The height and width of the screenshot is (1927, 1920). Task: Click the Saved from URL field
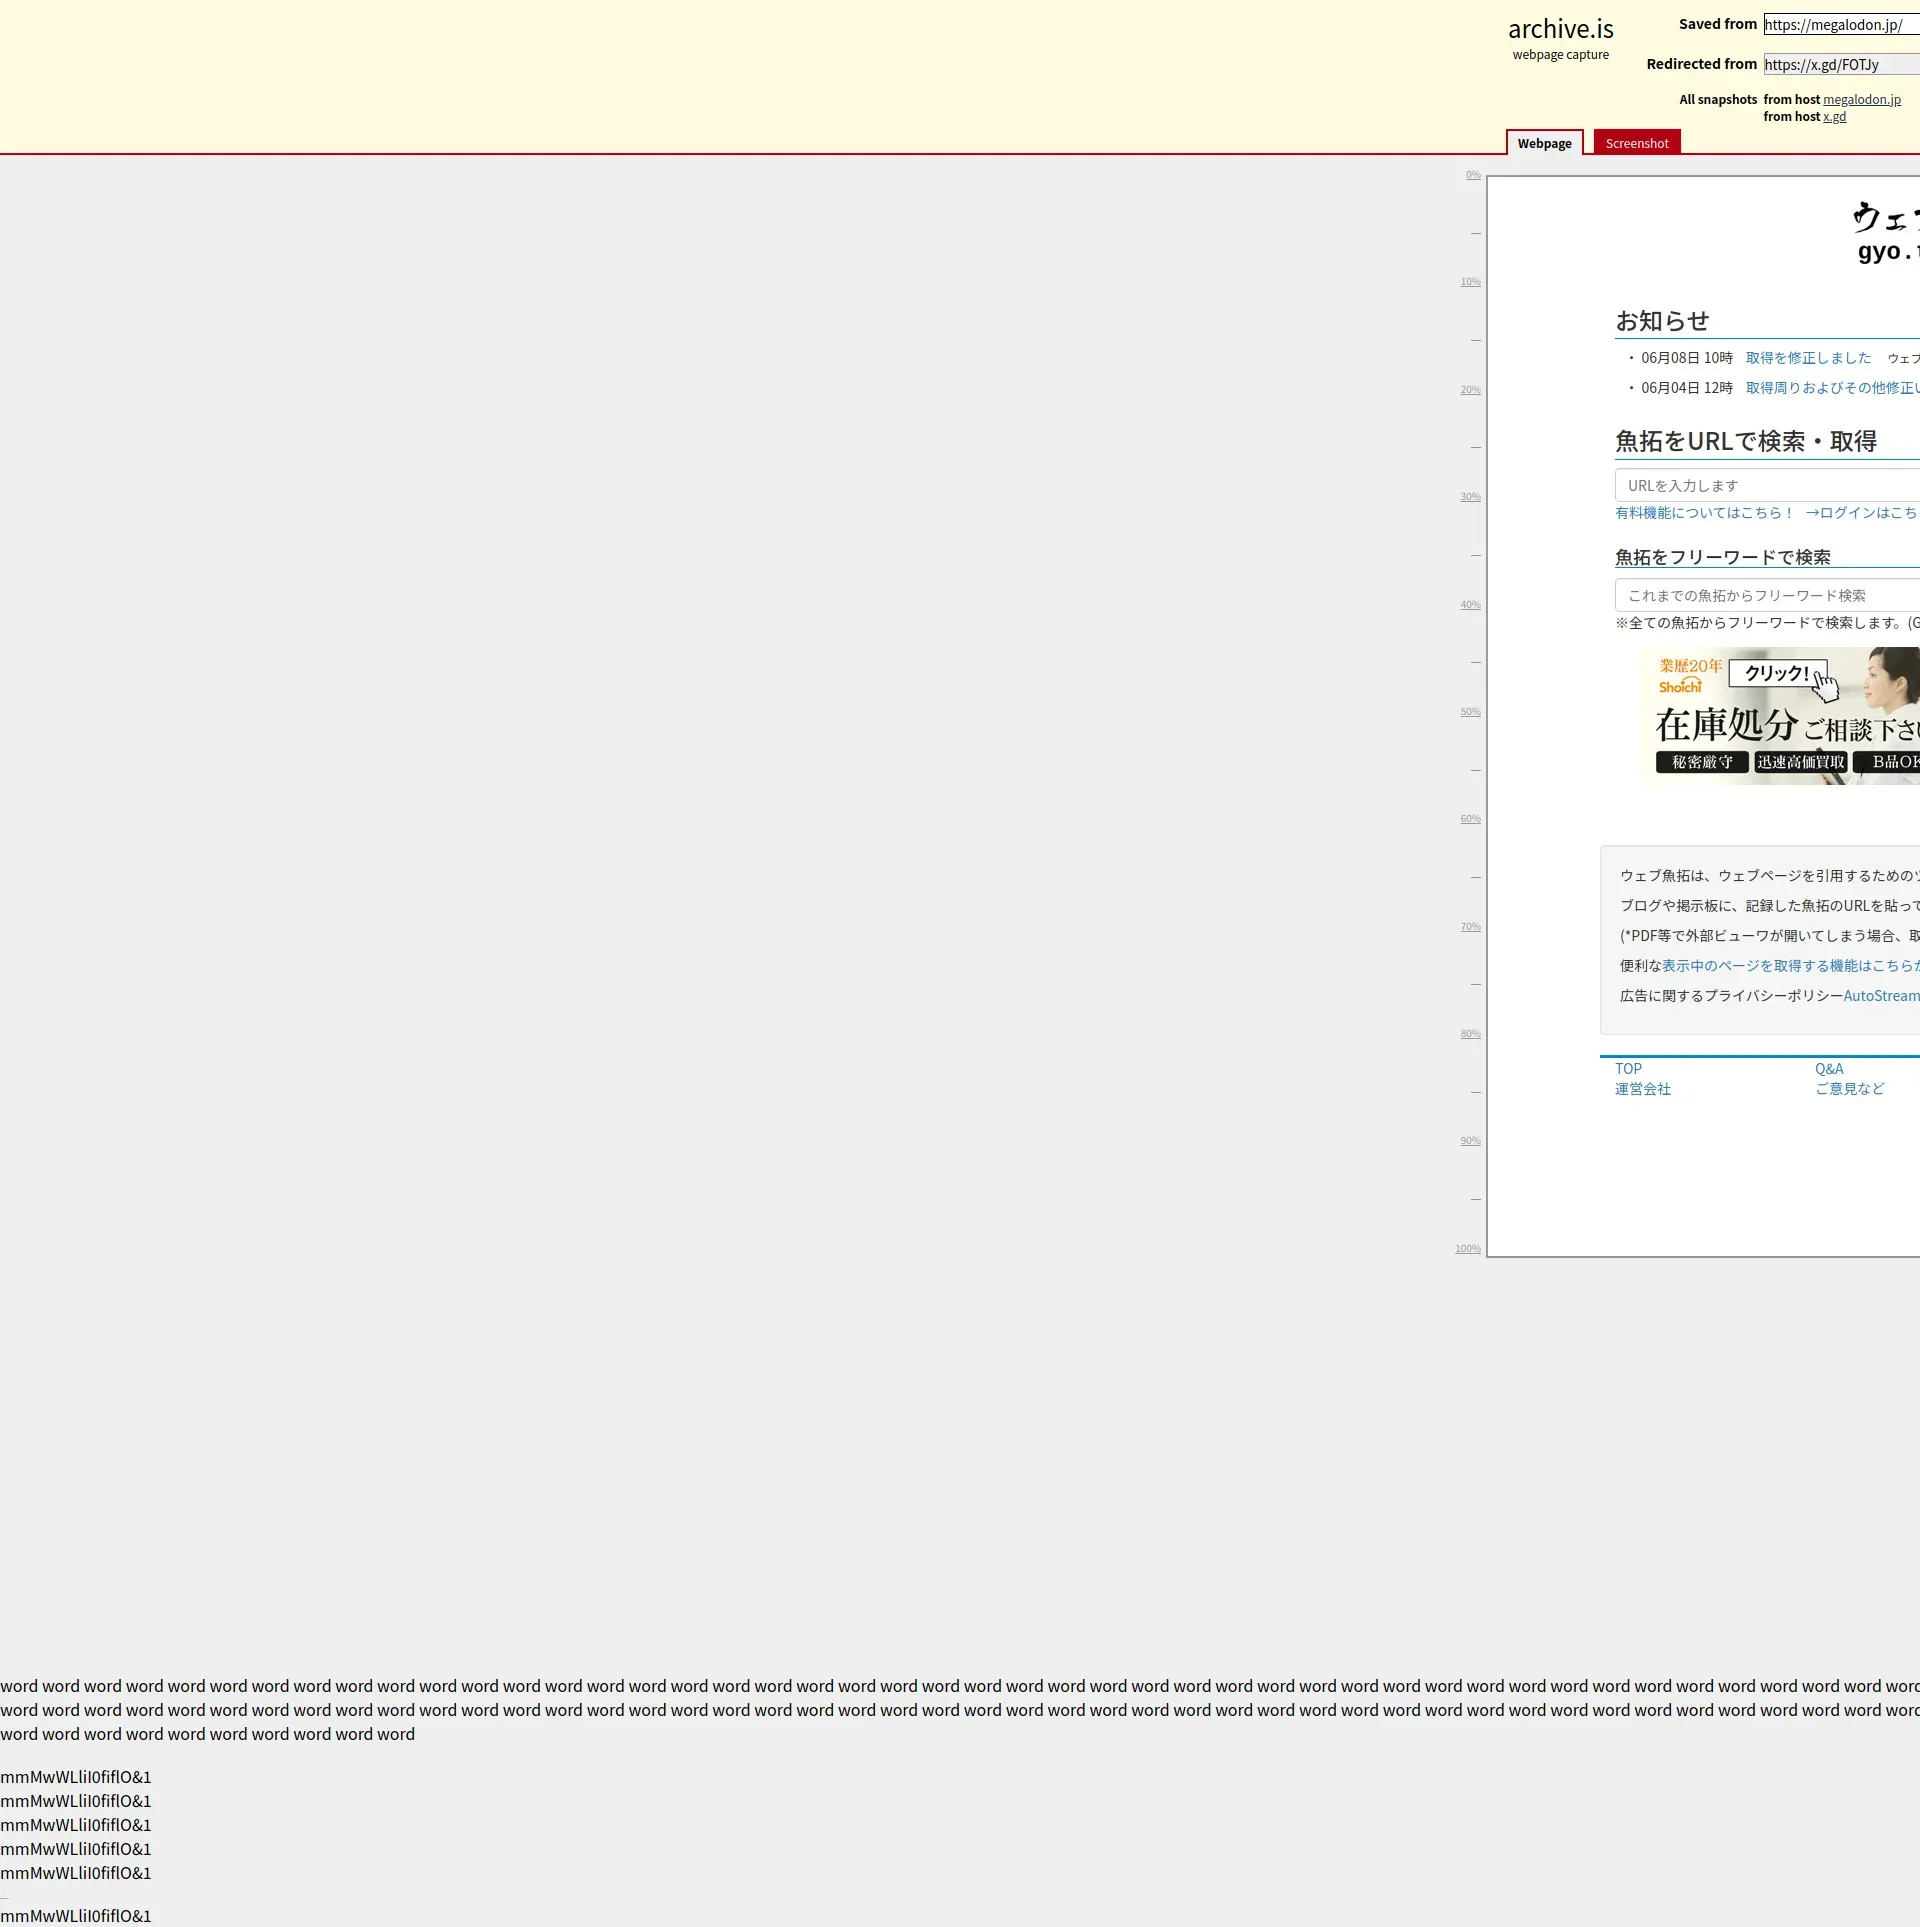(x=1840, y=25)
